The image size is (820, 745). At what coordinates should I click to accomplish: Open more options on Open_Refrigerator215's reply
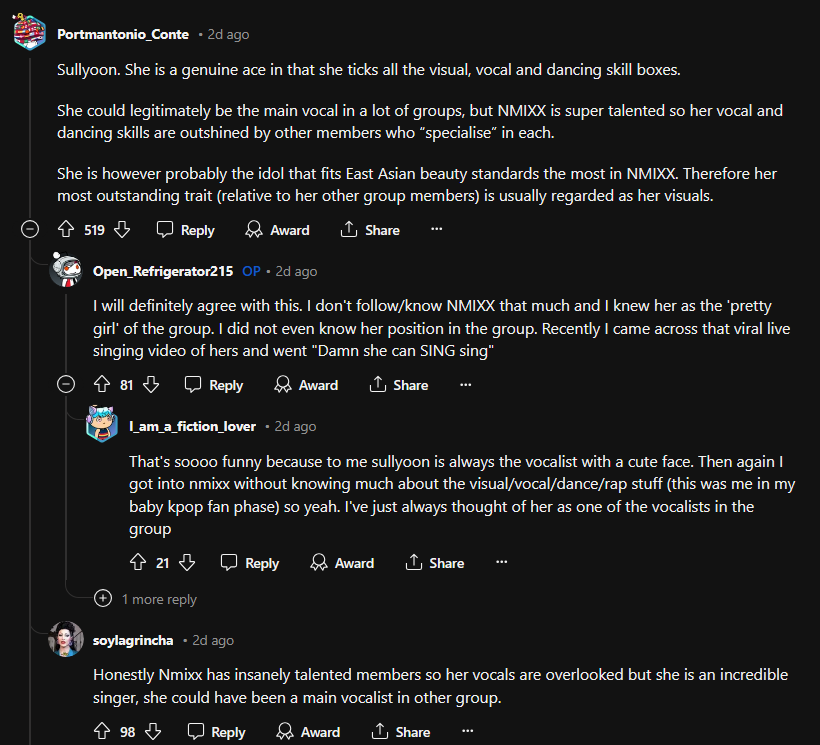(465, 385)
